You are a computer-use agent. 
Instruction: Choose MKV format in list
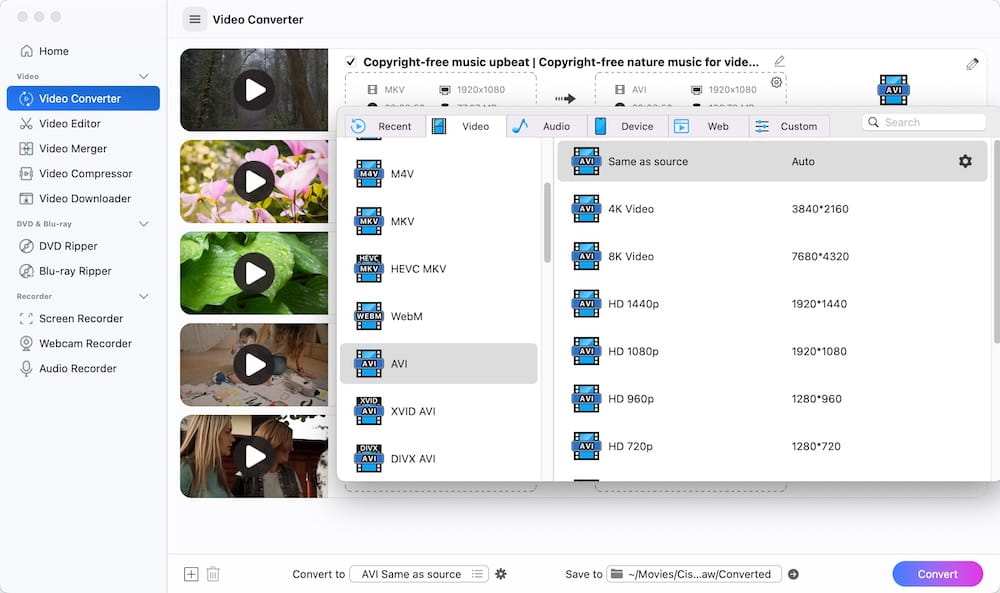[x=439, y=221]
